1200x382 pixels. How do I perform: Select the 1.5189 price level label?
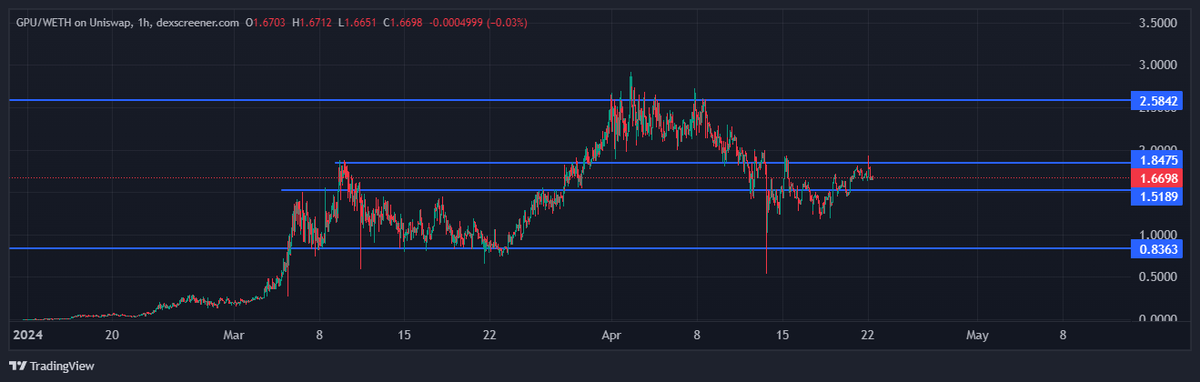1157,197
